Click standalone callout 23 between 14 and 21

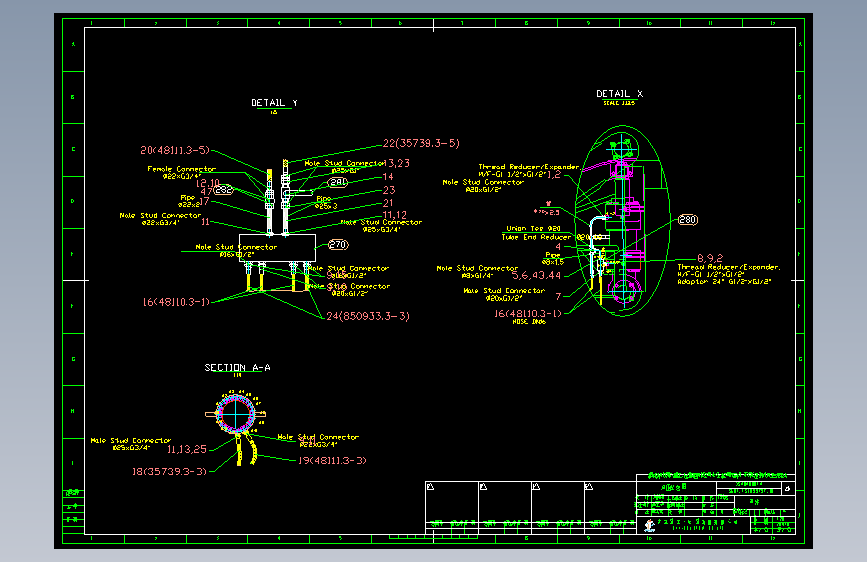389,190
